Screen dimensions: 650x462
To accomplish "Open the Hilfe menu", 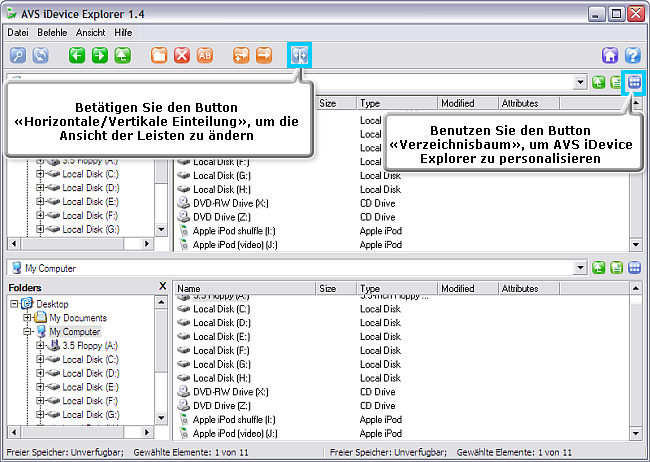I will pos(123,32).
